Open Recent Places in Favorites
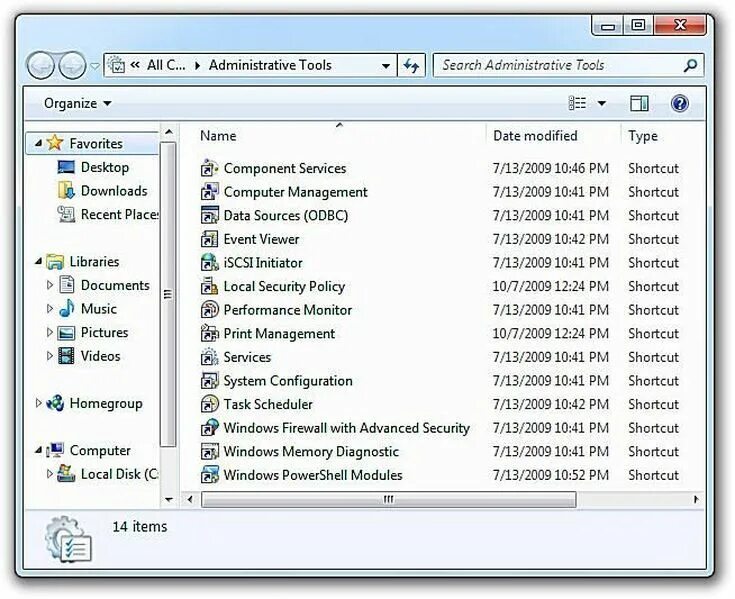 120,214
